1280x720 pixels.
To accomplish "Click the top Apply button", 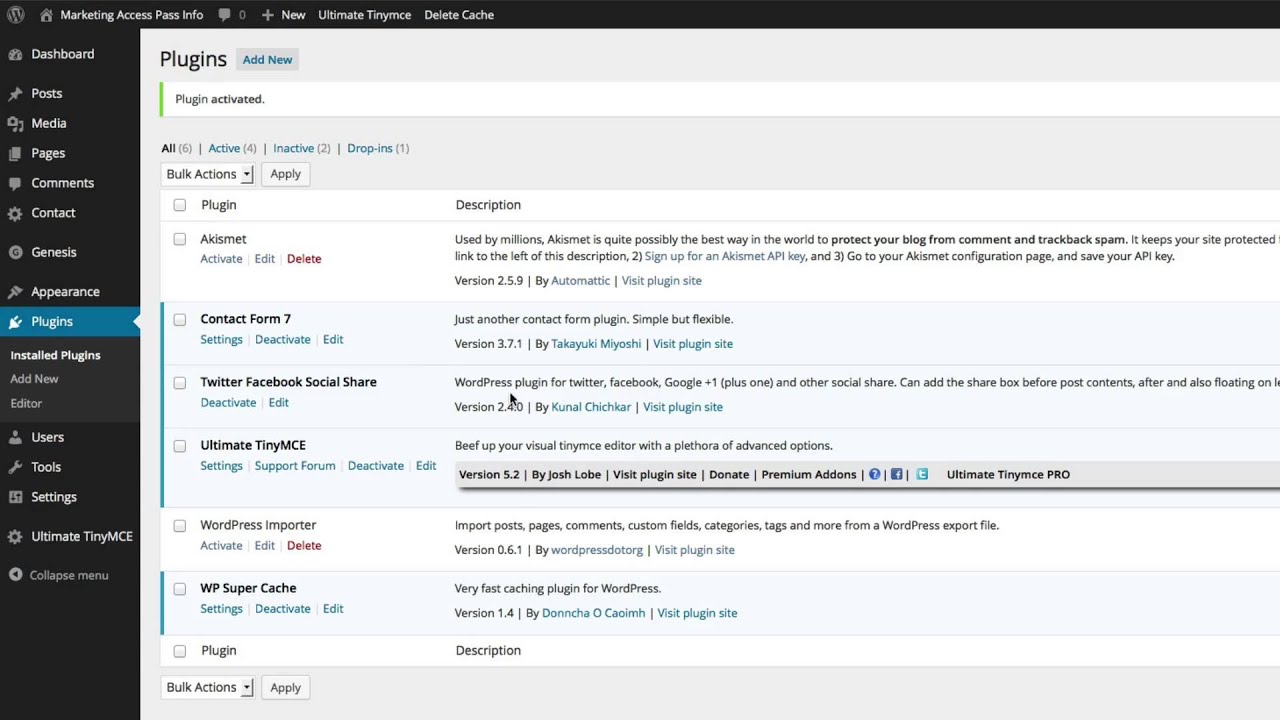I will click(x=285, y=174).
